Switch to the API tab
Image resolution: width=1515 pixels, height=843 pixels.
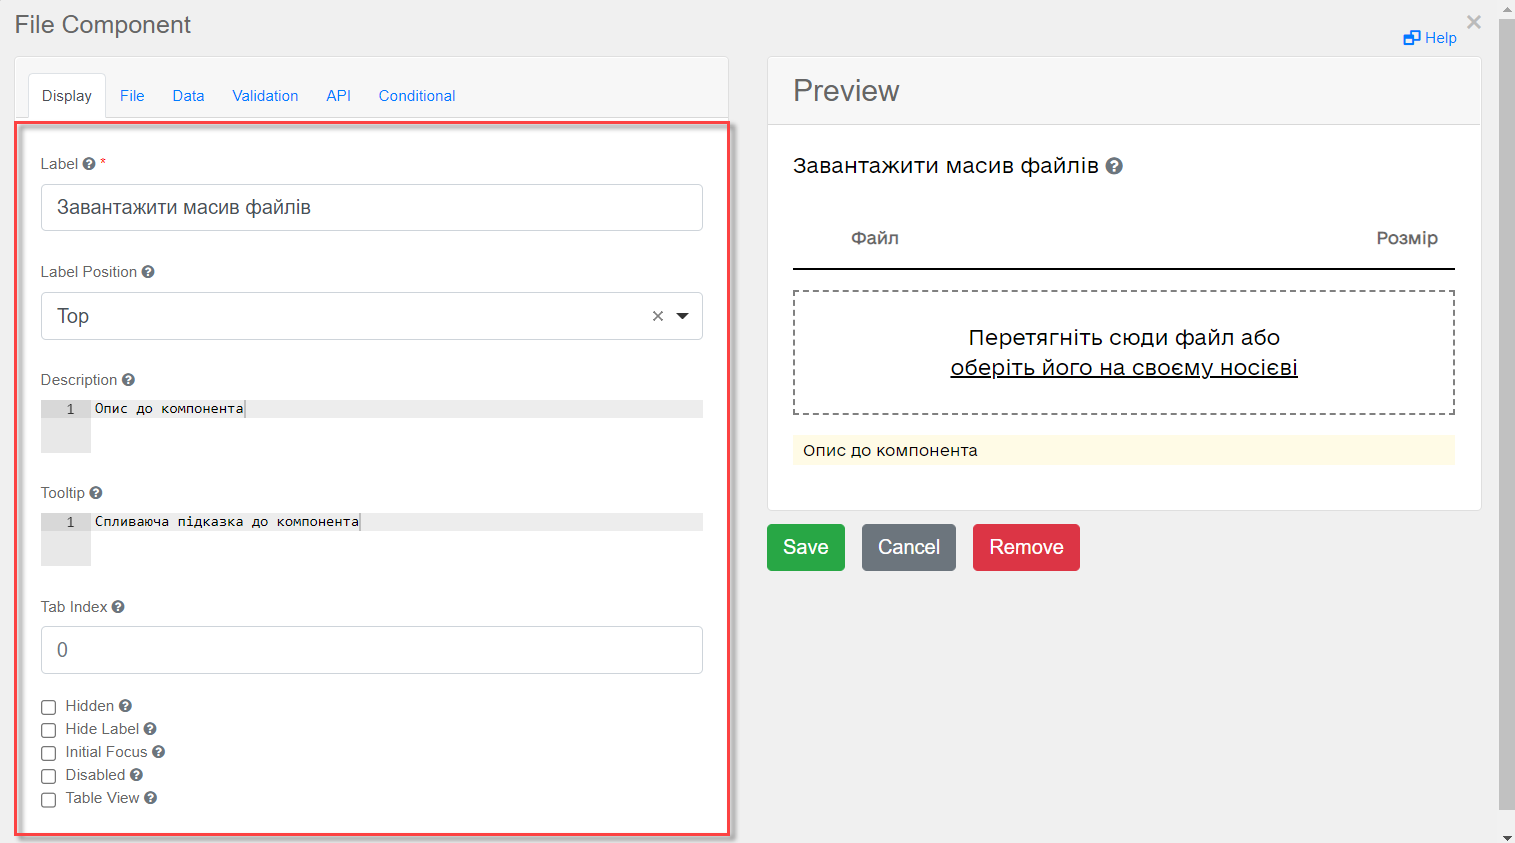(x=338, y=96)
